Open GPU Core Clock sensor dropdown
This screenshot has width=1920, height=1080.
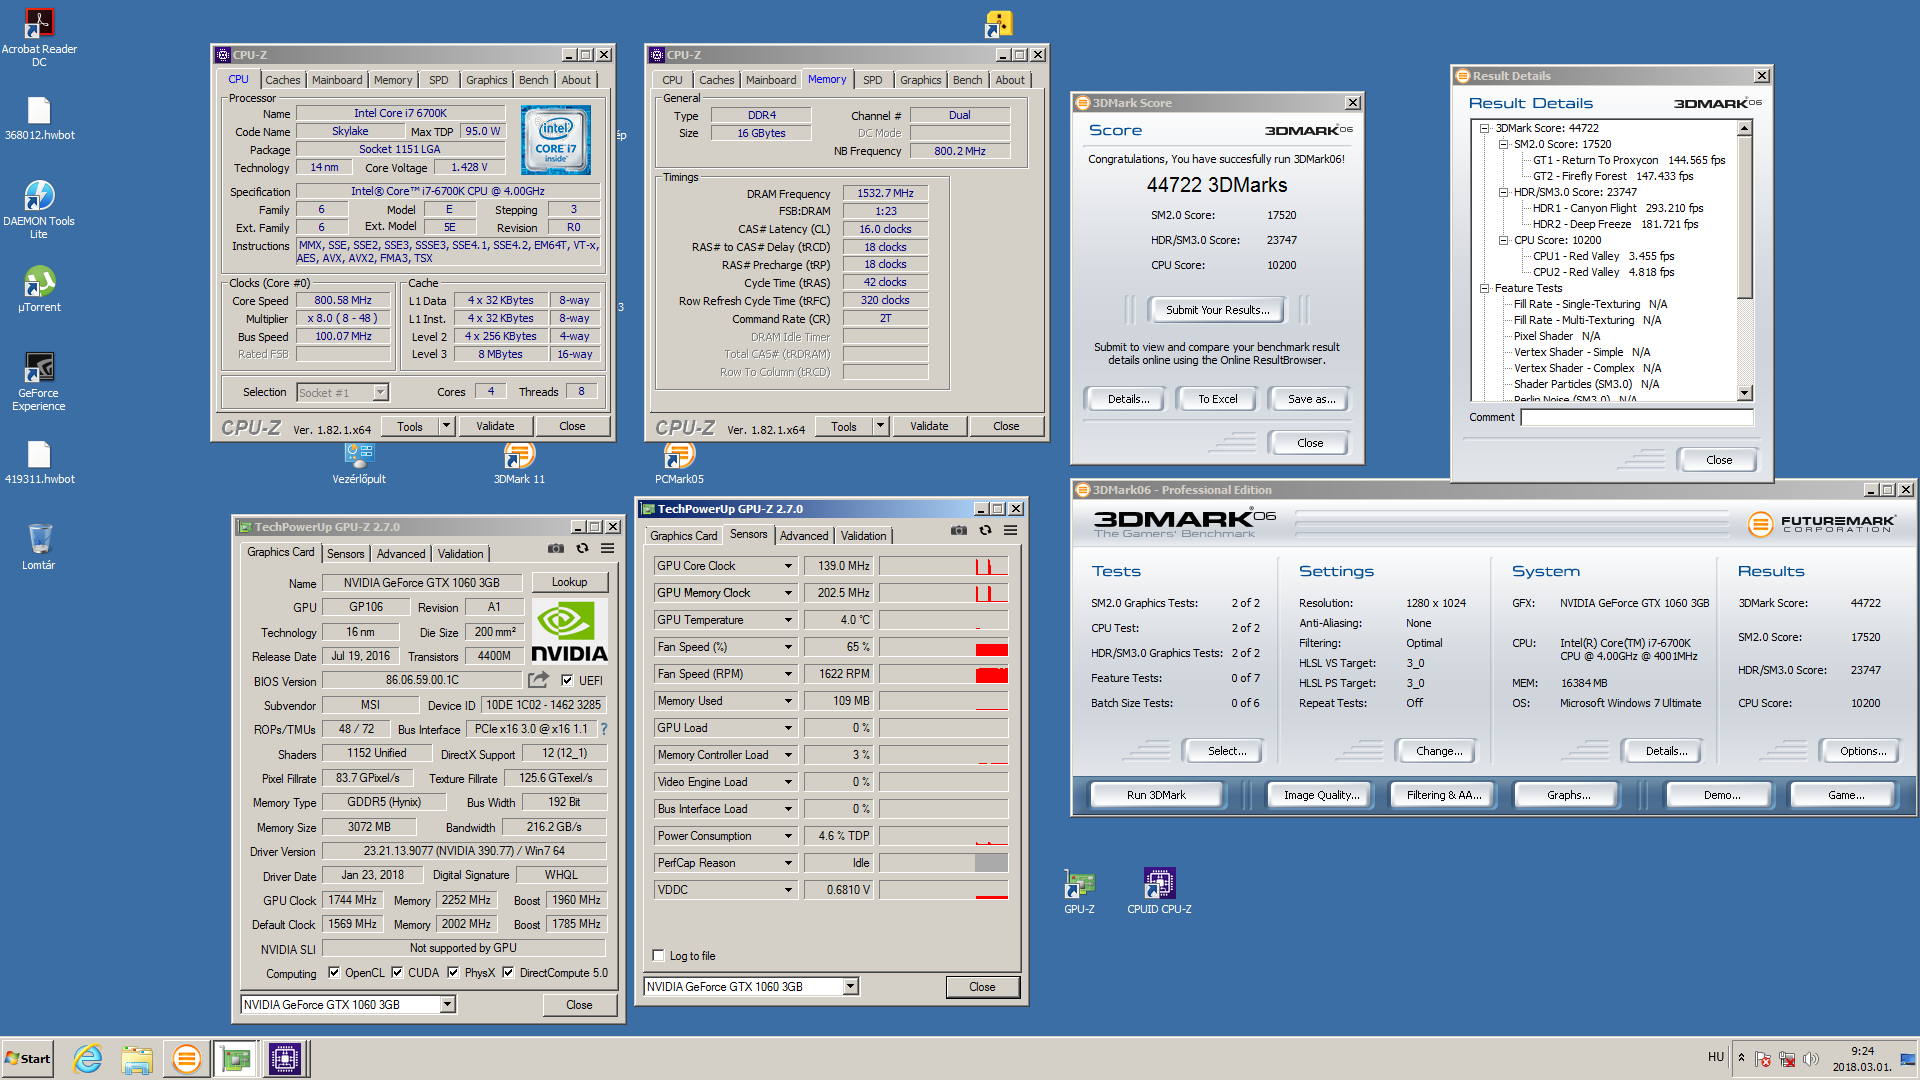[x=788, y=566]
